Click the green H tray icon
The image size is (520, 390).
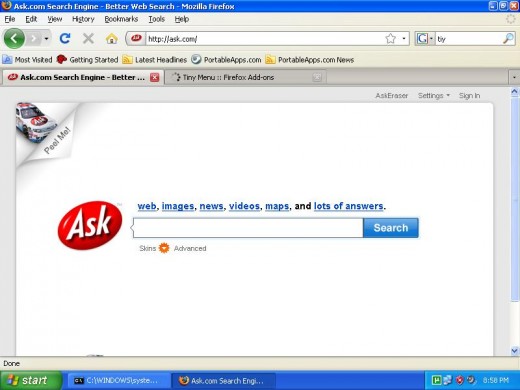[x=436, y=380]
